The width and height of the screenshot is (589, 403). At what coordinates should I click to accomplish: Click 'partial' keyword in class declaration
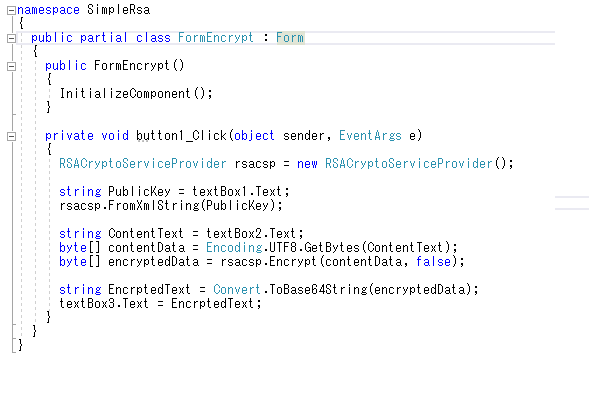[x=104, y=38]
